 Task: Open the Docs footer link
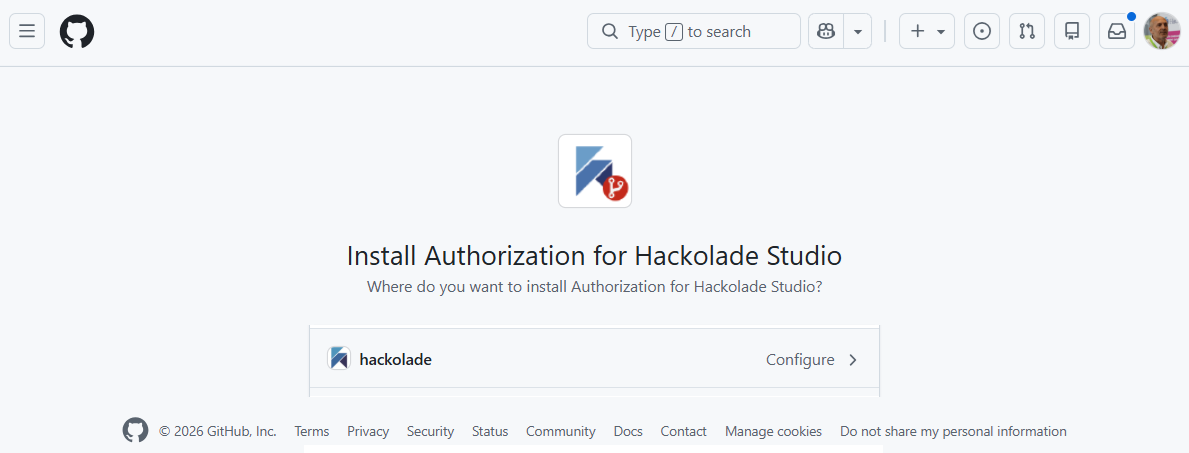click(x=628, y=431)
